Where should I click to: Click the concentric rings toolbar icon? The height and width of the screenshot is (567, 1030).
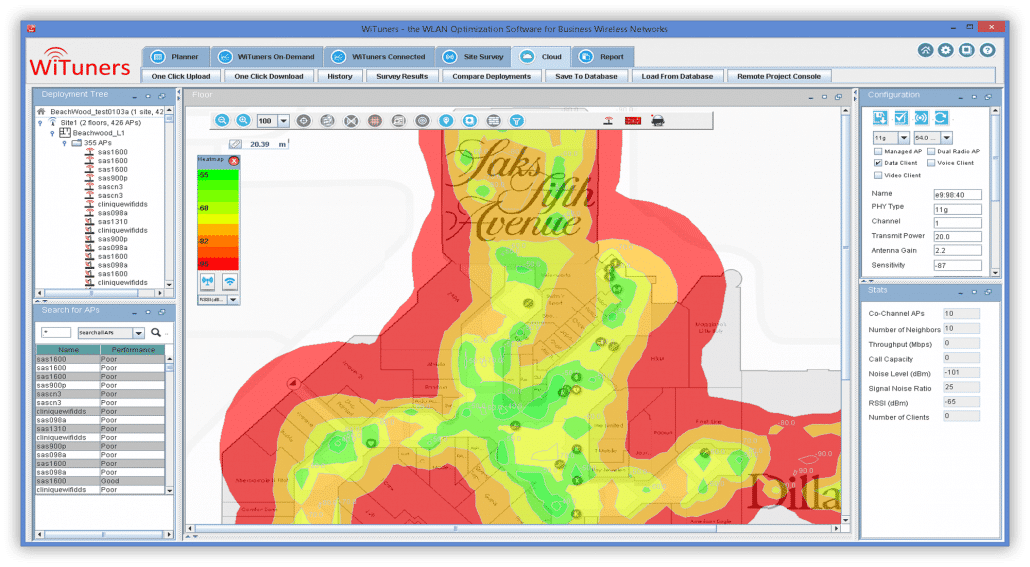coord(422,121)
